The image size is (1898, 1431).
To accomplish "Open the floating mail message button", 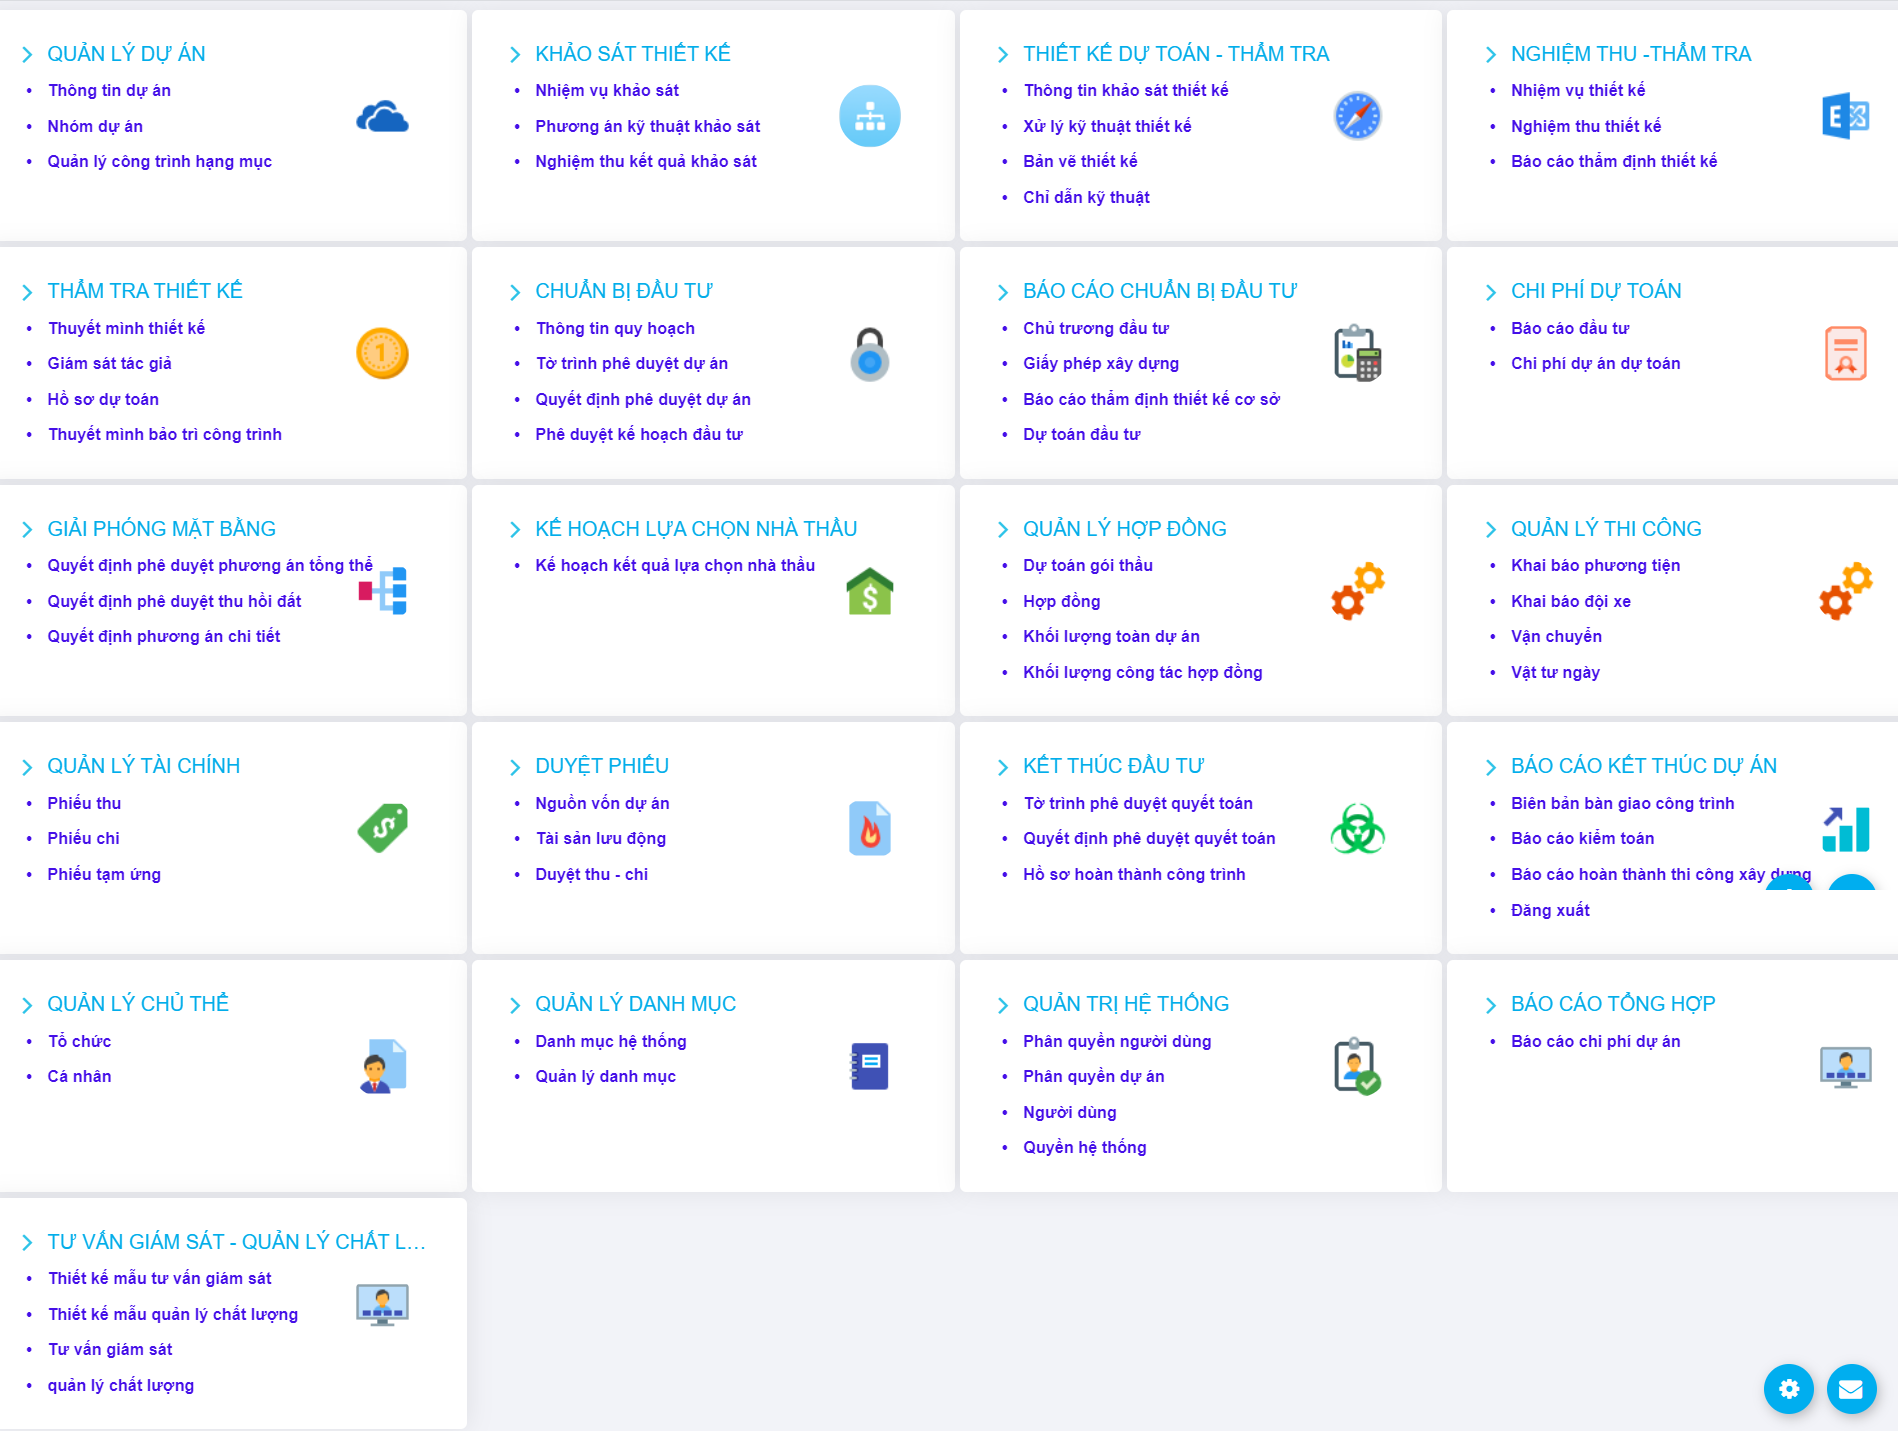I will pos(1851,1389).
